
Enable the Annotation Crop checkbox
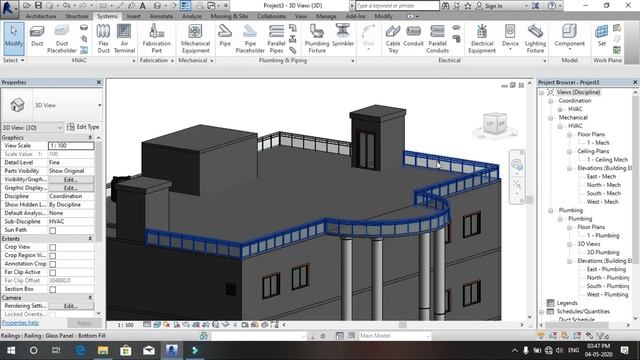click(x=53, y=264)
